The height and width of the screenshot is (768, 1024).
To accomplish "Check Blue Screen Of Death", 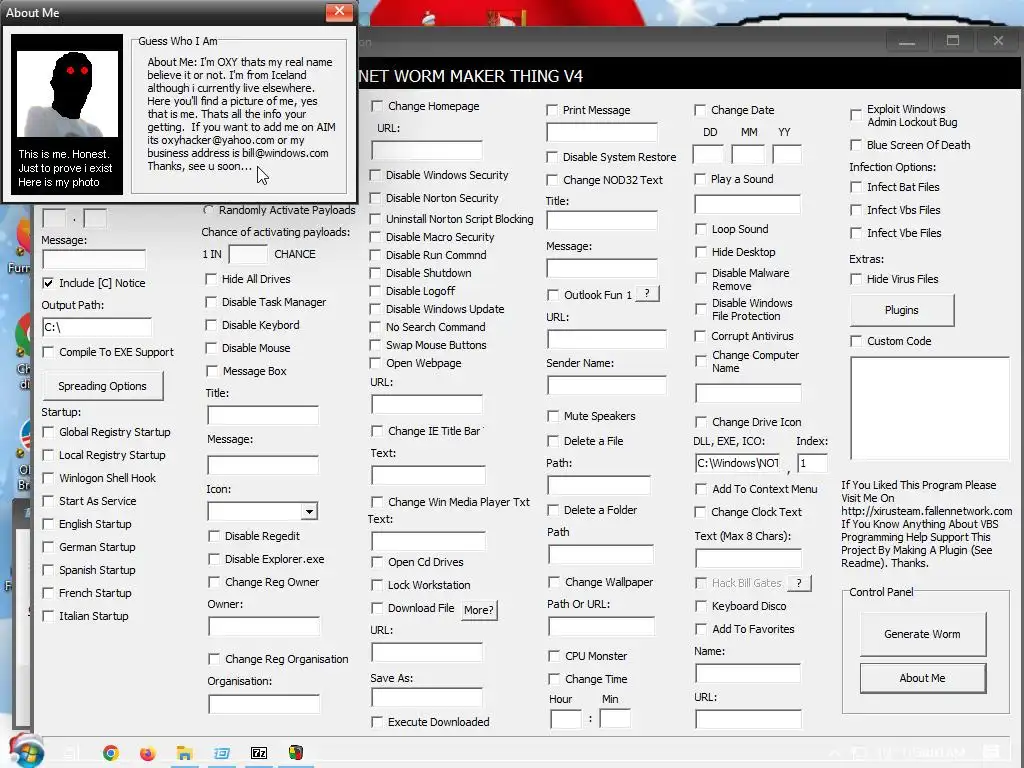I will click(x=856, y=145).
